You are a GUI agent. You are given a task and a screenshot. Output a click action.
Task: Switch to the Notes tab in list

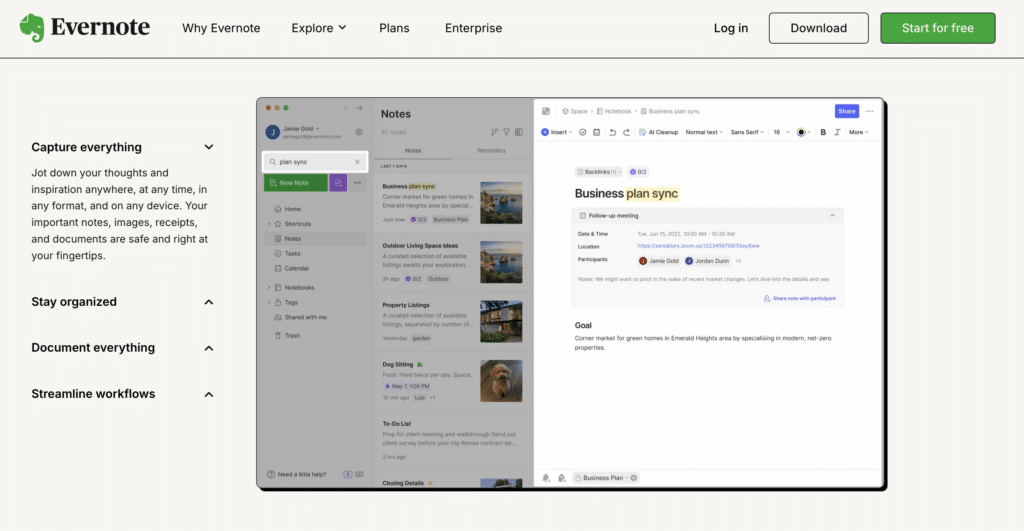click(413, 150)
